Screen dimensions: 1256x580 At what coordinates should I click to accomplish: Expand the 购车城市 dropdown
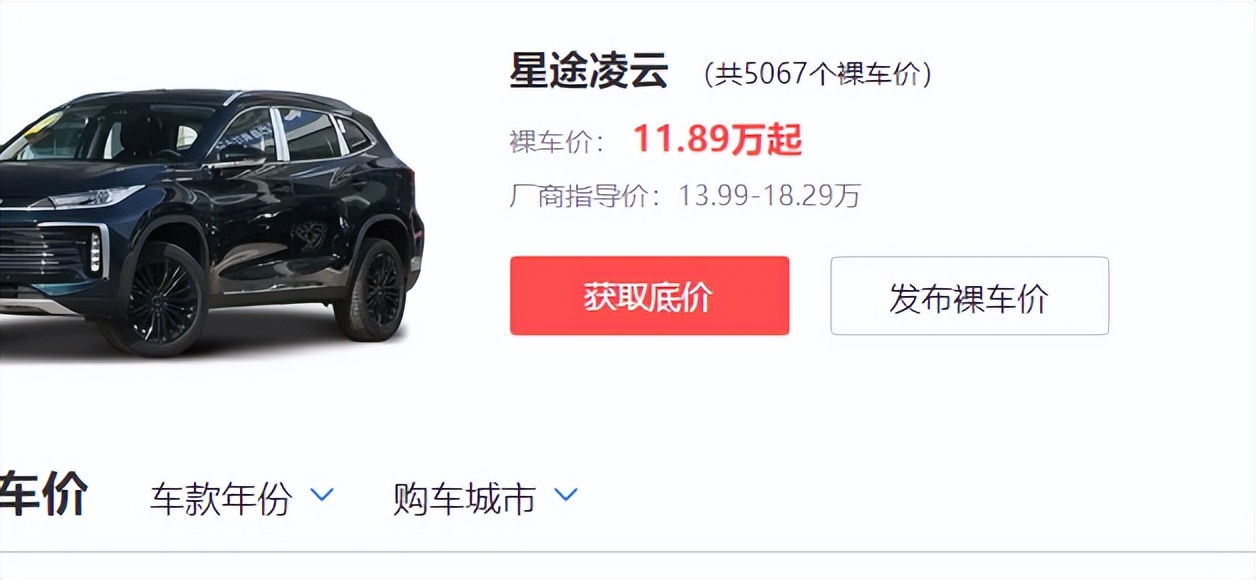(x=486, y=497)
